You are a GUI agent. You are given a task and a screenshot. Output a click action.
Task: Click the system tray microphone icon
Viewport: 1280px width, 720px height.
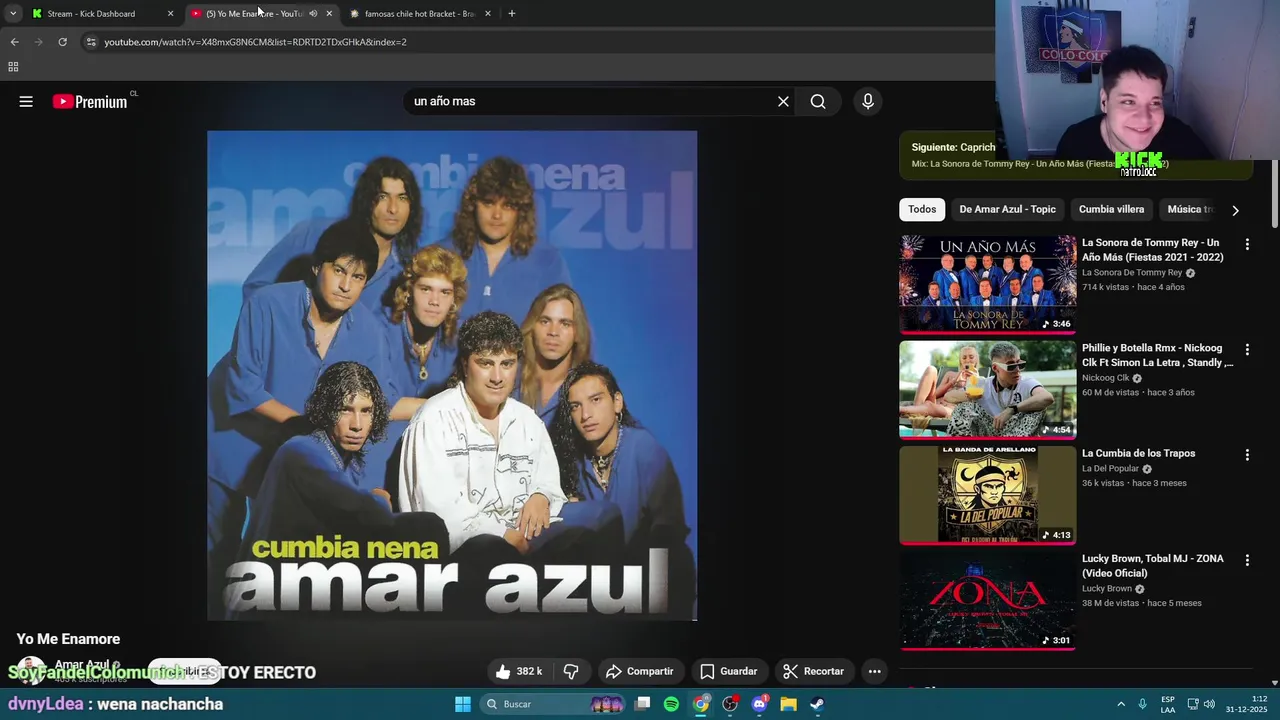pos(1142,704)
